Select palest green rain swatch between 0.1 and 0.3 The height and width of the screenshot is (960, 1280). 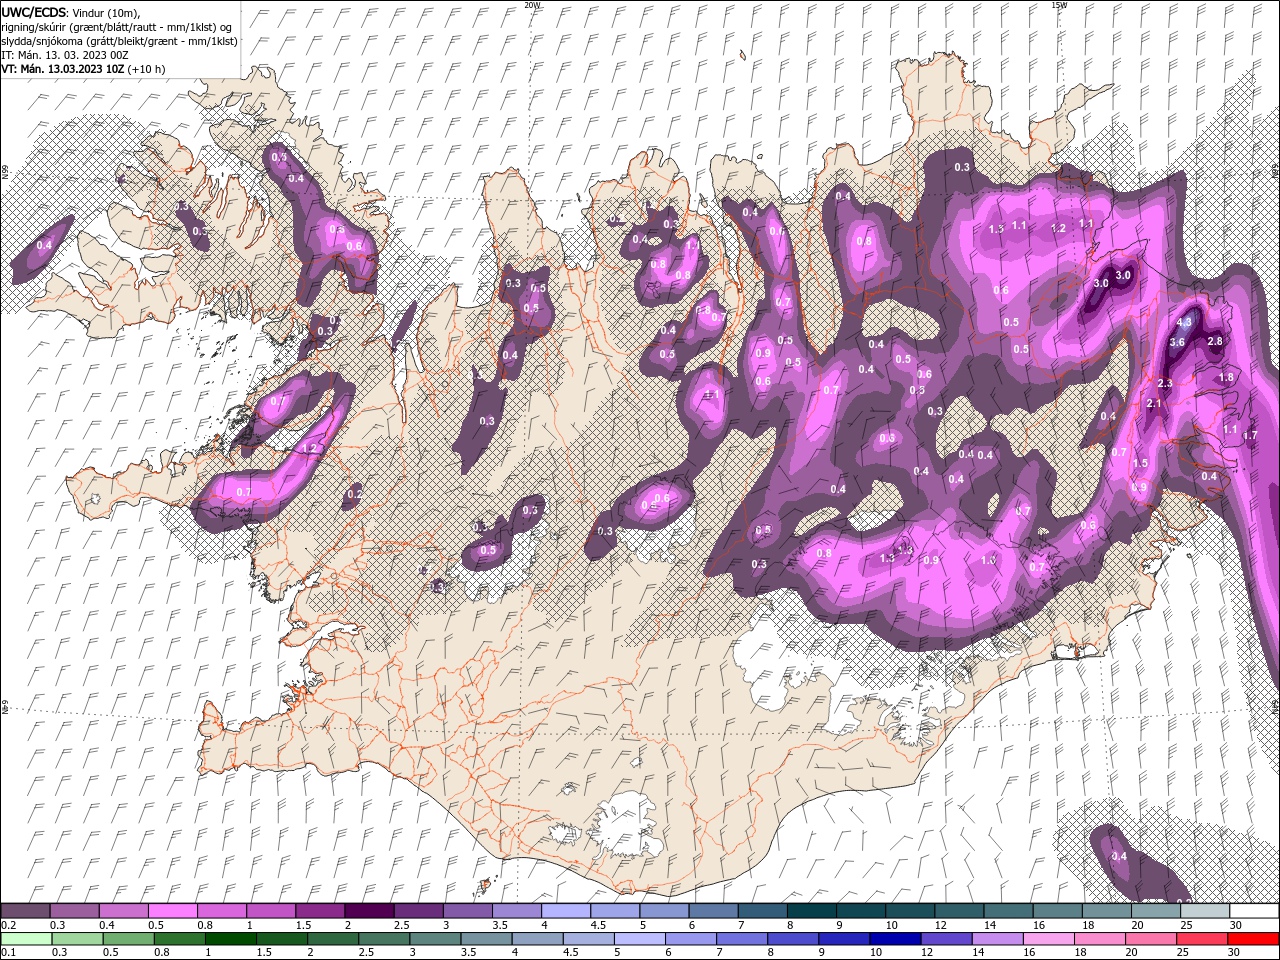pos(26,939)
